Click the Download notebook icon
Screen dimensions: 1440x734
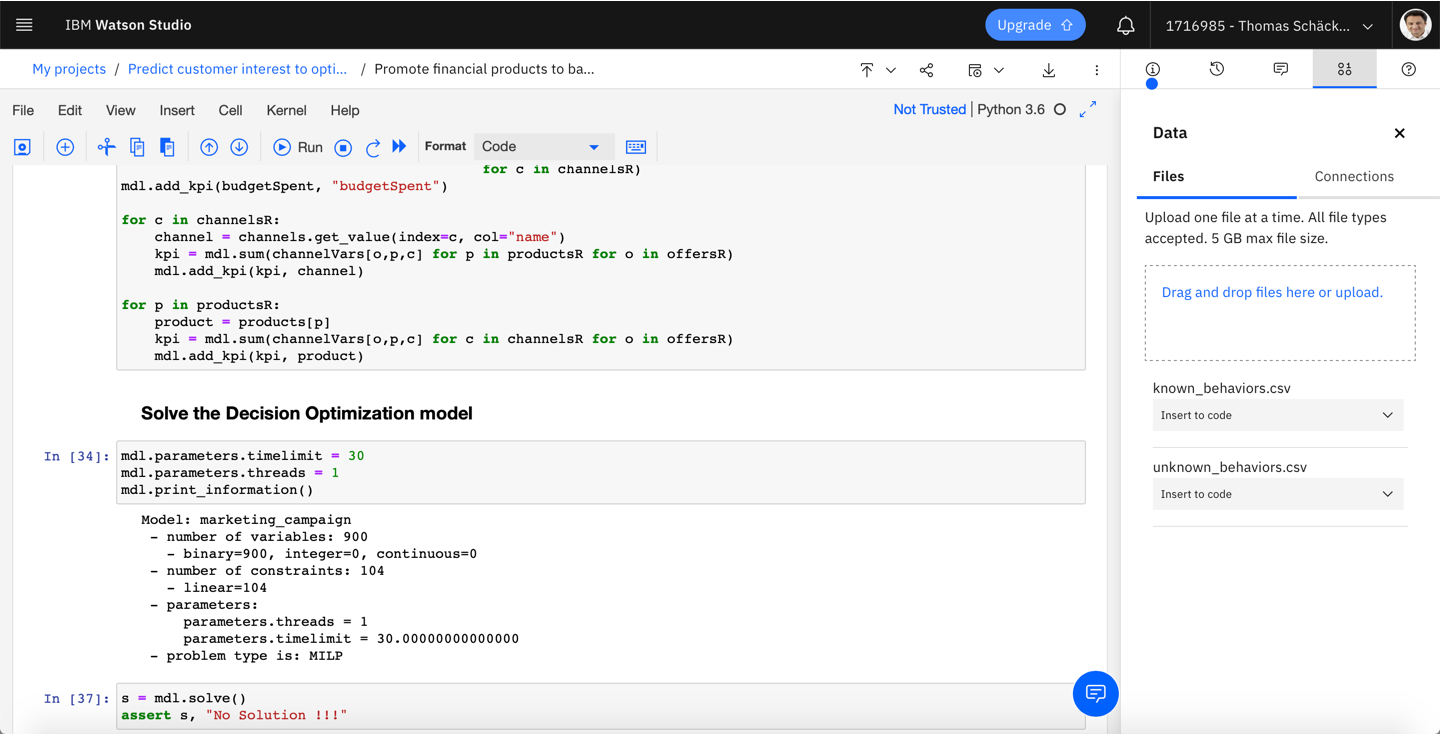1048,69
